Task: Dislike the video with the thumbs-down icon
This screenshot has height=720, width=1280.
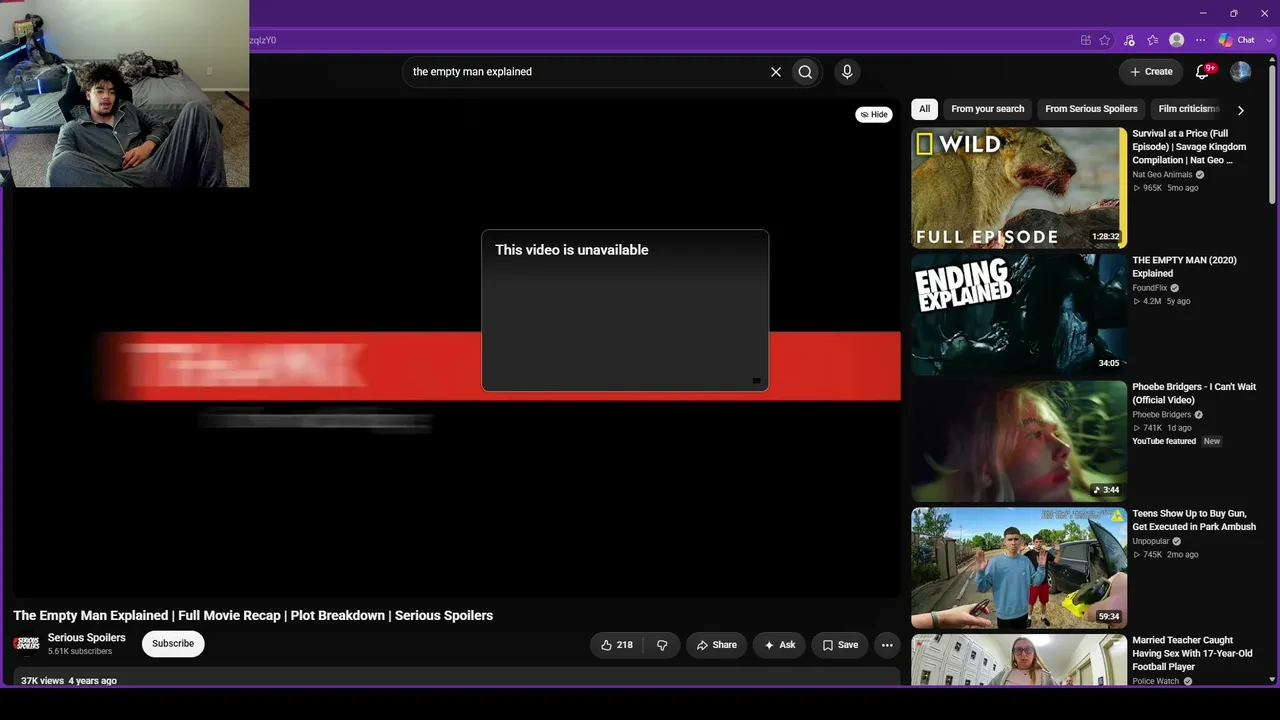Action: click(x=662, y=645)
